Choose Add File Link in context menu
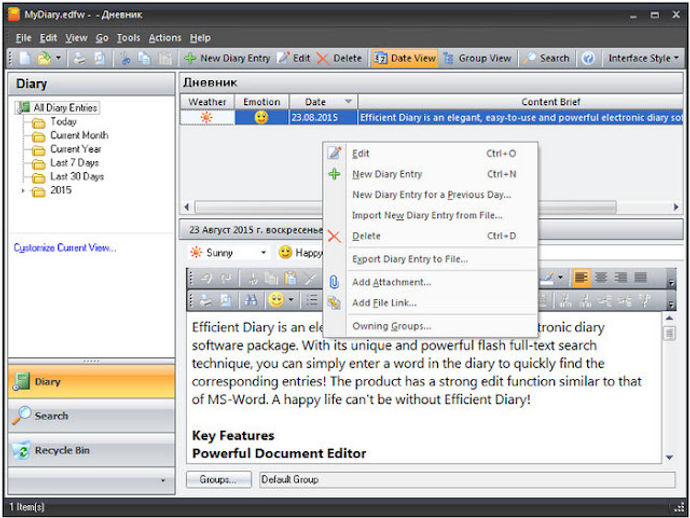 click(x=431, y=303)
